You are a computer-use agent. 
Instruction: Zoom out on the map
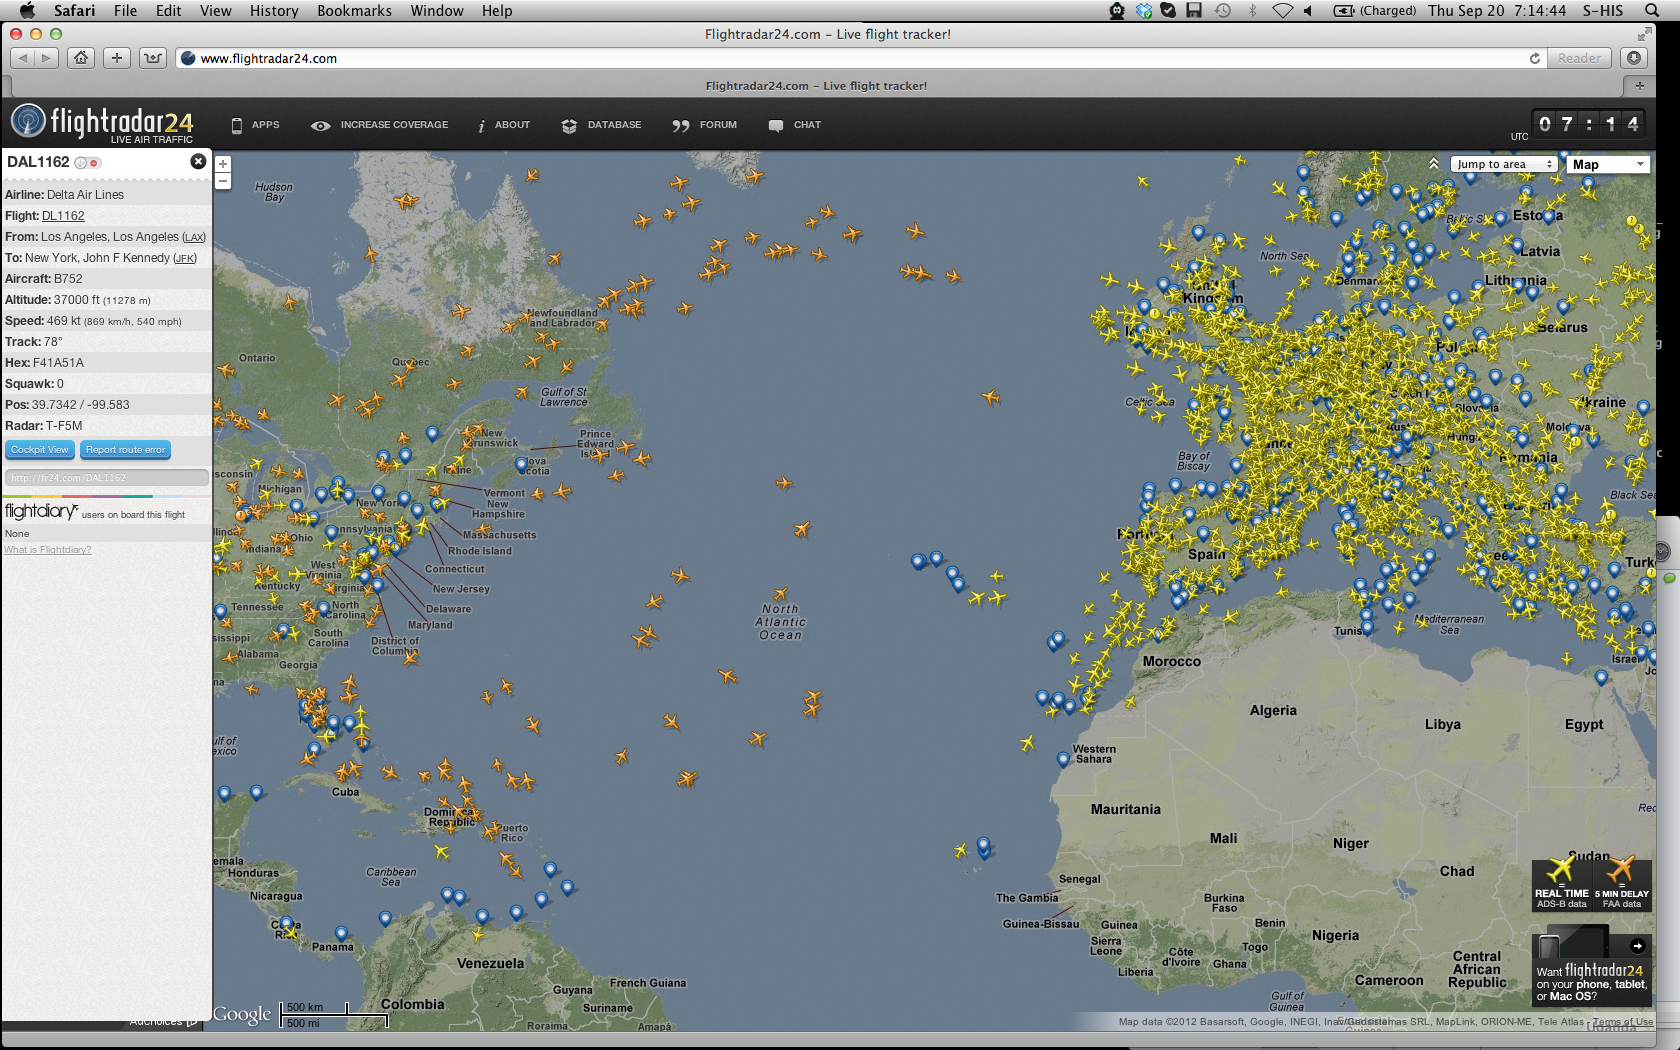coord(223,181)
